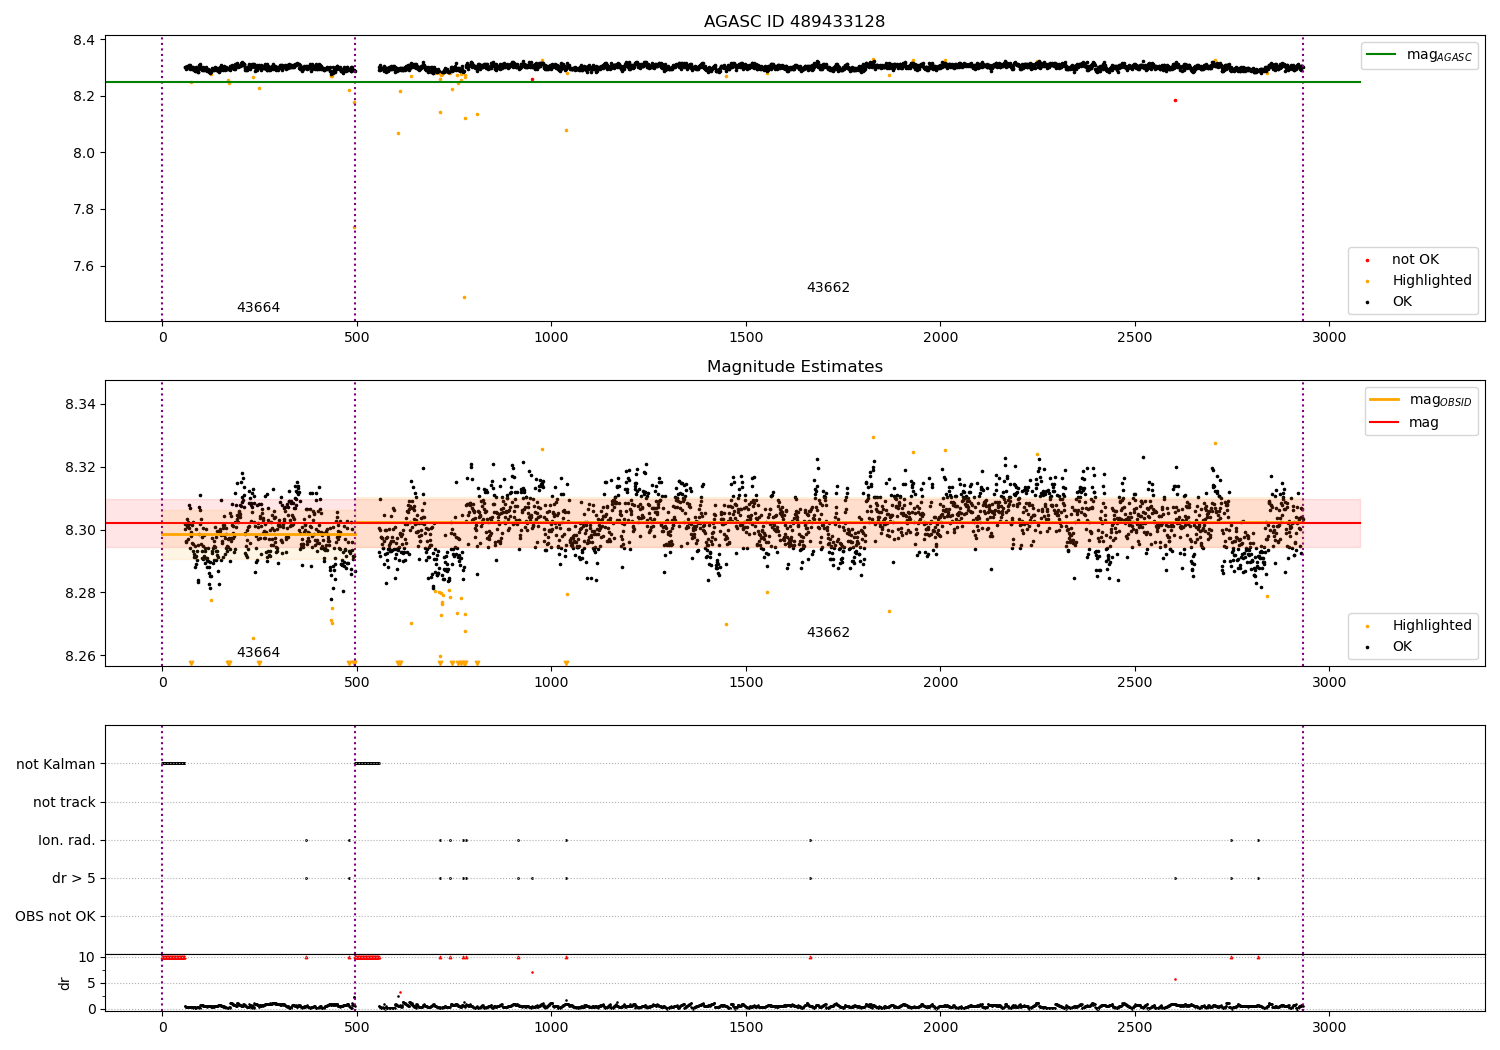Click obsid label 43664 in Magnitude Estimates panel
The image size is (1500, 1050).
click(x=258, y=652)
